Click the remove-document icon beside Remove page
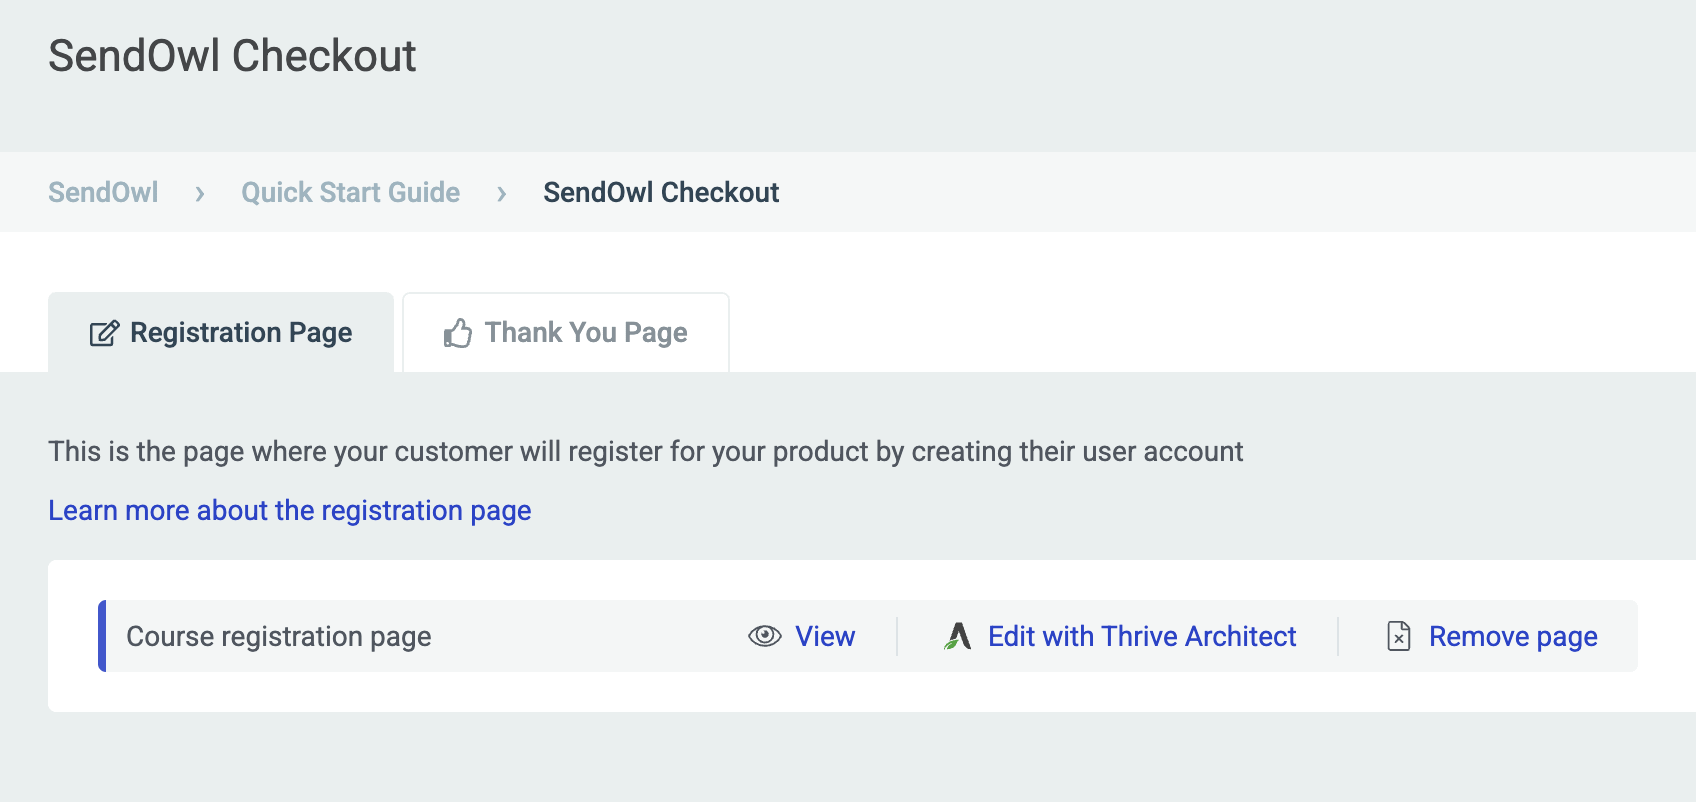 [1397, 636]
